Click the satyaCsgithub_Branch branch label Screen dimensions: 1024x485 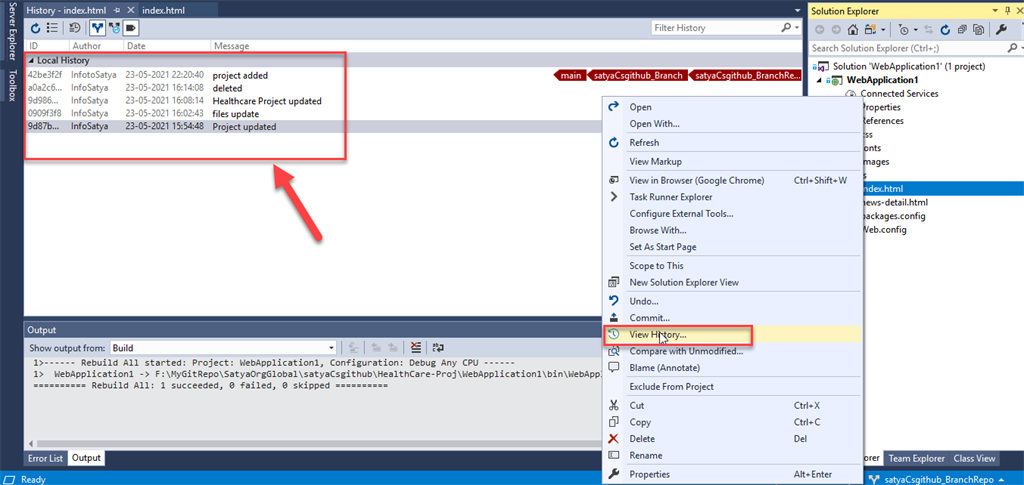point(637,76)
